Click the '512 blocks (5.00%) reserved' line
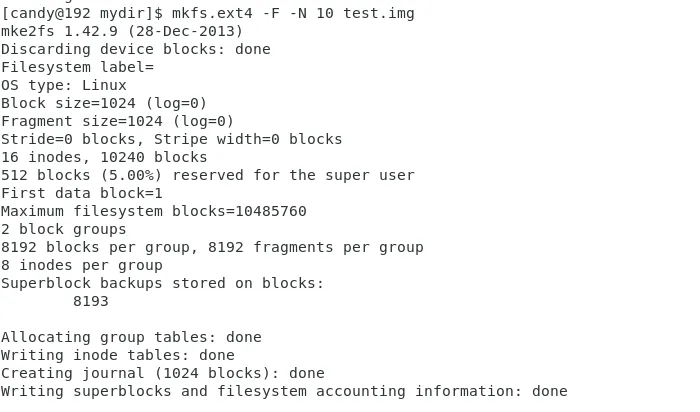The height and width of the screenshot is (412, 700). [207, 175]
